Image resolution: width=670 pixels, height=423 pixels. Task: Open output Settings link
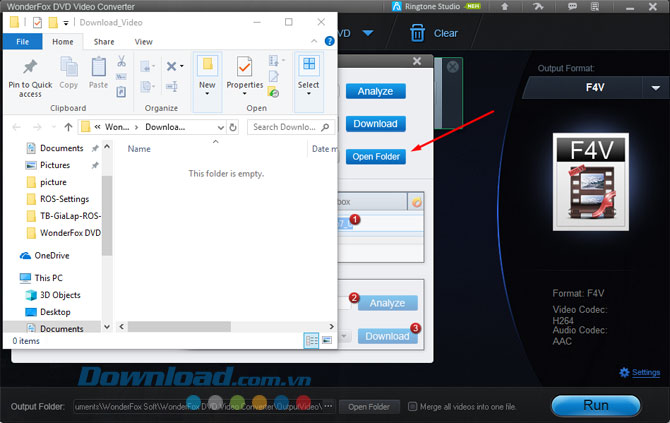[646, 372]
